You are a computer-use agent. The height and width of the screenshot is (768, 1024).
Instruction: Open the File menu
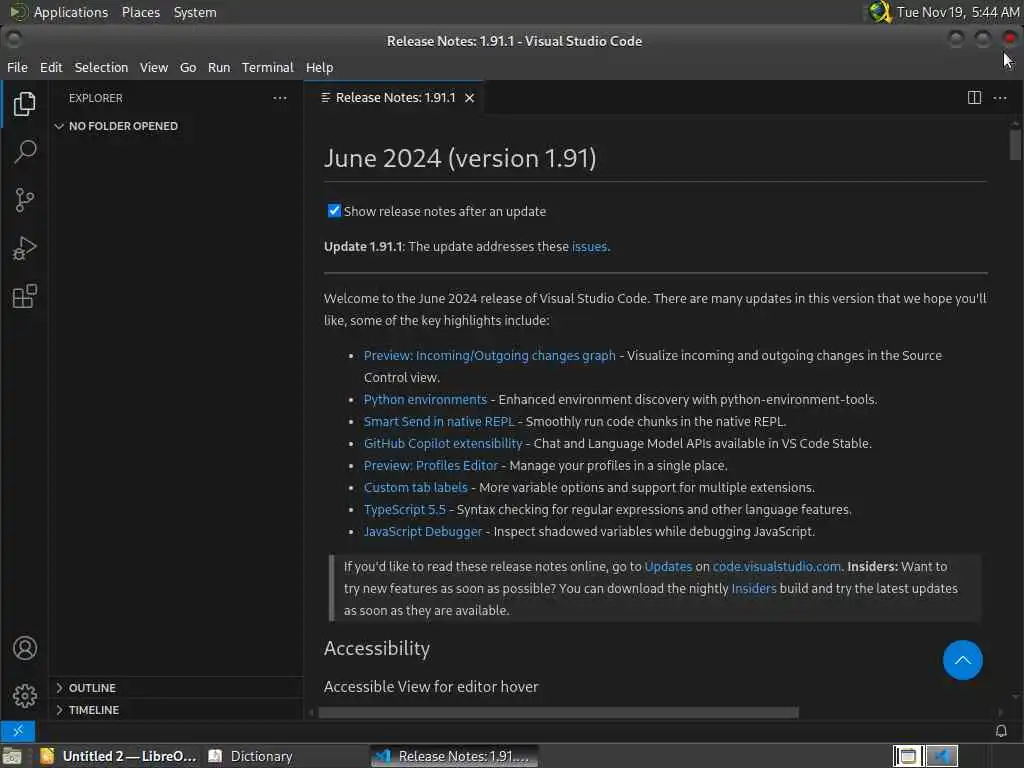[17, 67]
